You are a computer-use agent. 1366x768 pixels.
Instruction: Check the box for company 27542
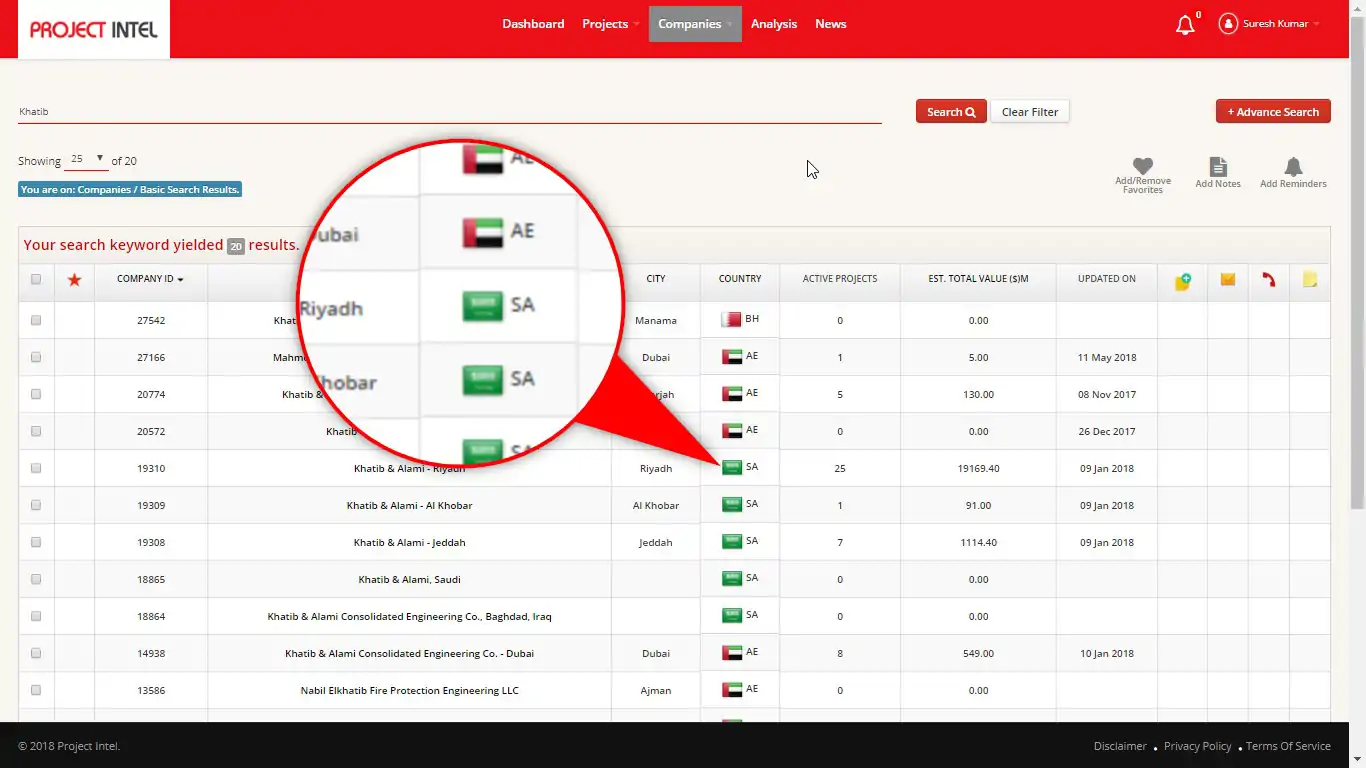[36, 321]
